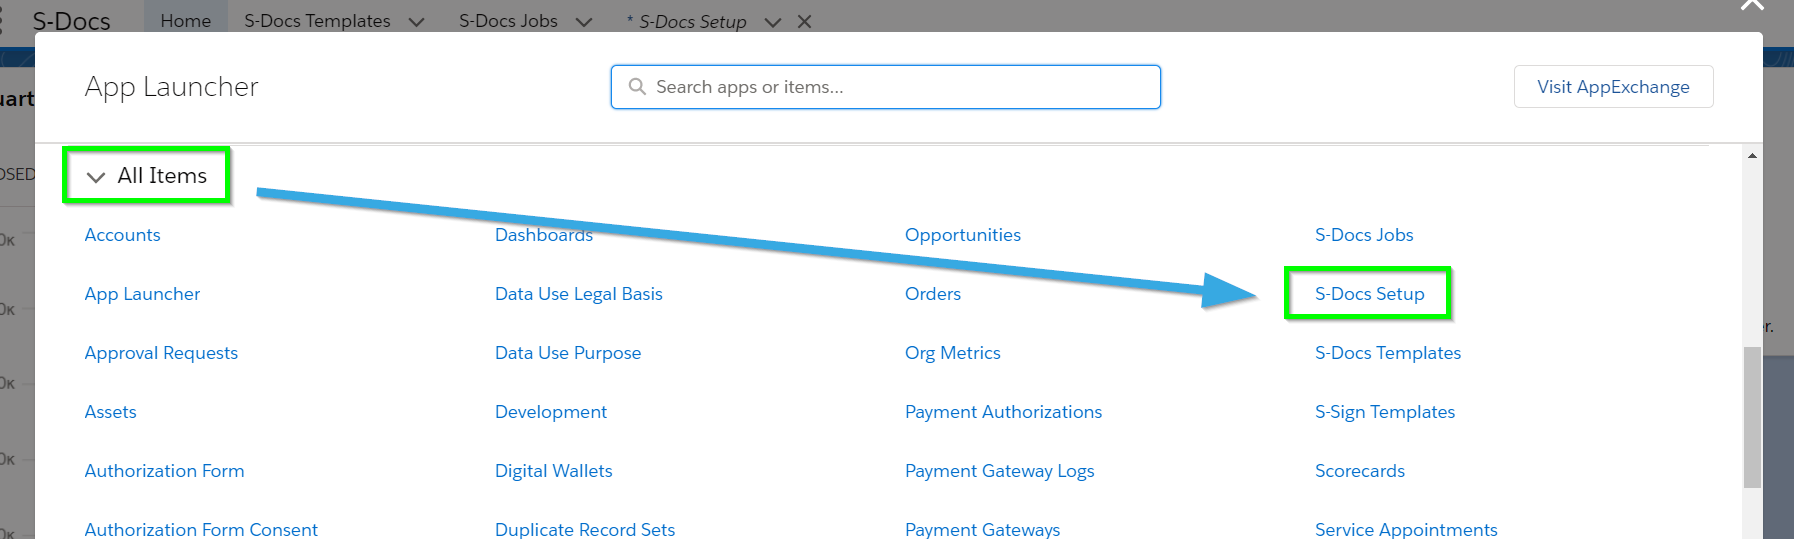Image resolution: width=1794 pixels, height=539 pixels.
Task: Click the items list scrollbar thumb
Action: click(1752, 417)
